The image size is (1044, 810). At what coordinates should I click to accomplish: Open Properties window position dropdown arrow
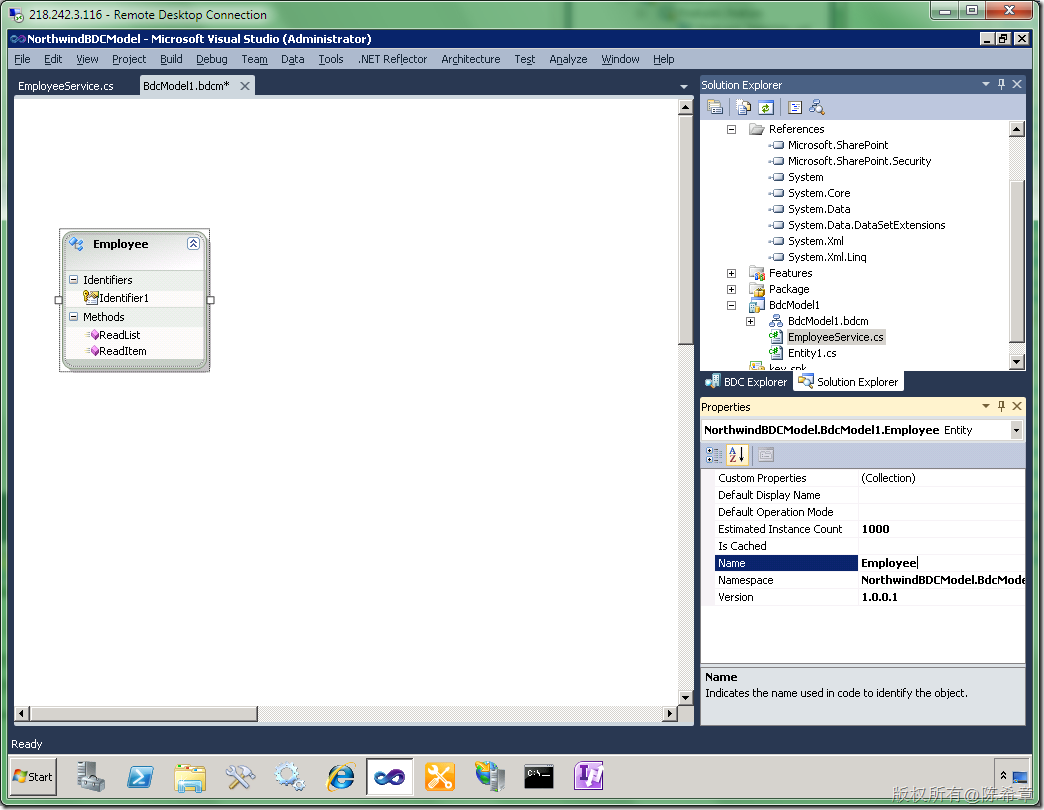tap(986, 406)
